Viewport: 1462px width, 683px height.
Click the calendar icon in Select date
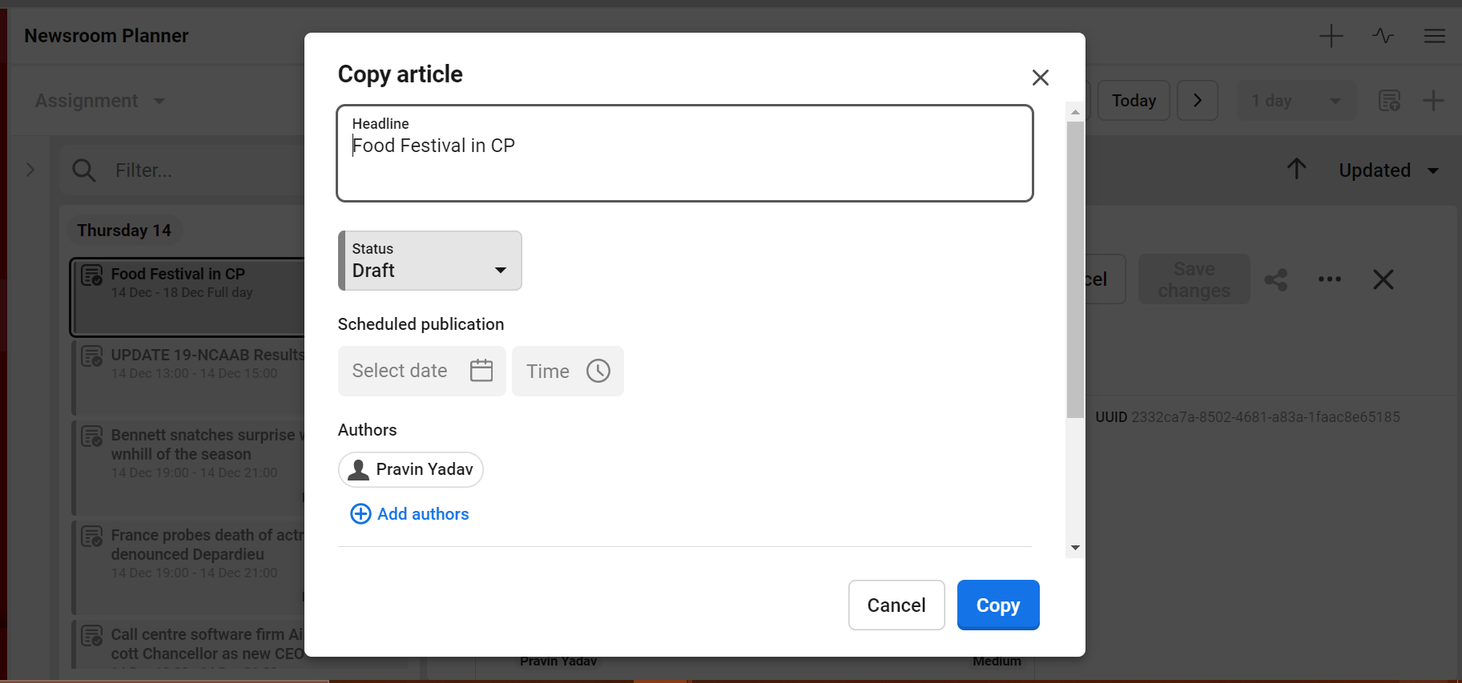click(481, 371)
